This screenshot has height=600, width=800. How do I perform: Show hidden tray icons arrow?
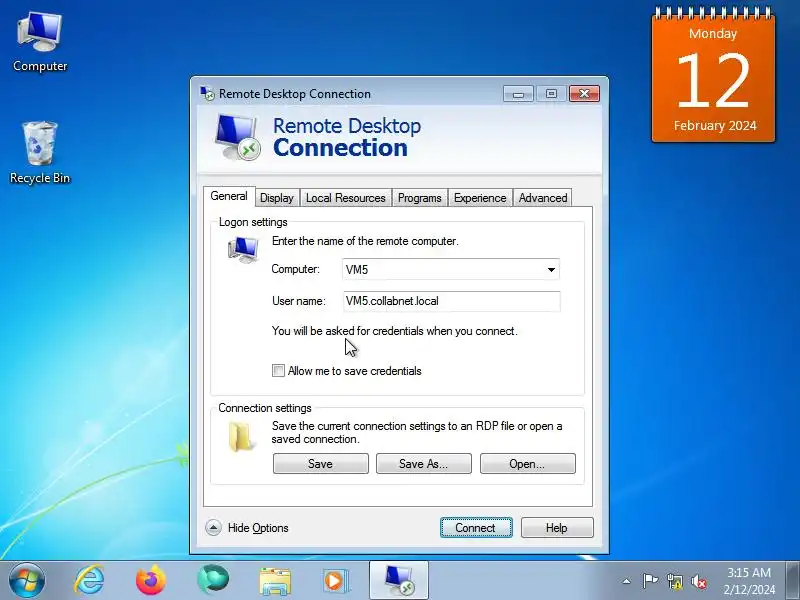[x=627, y=581]
